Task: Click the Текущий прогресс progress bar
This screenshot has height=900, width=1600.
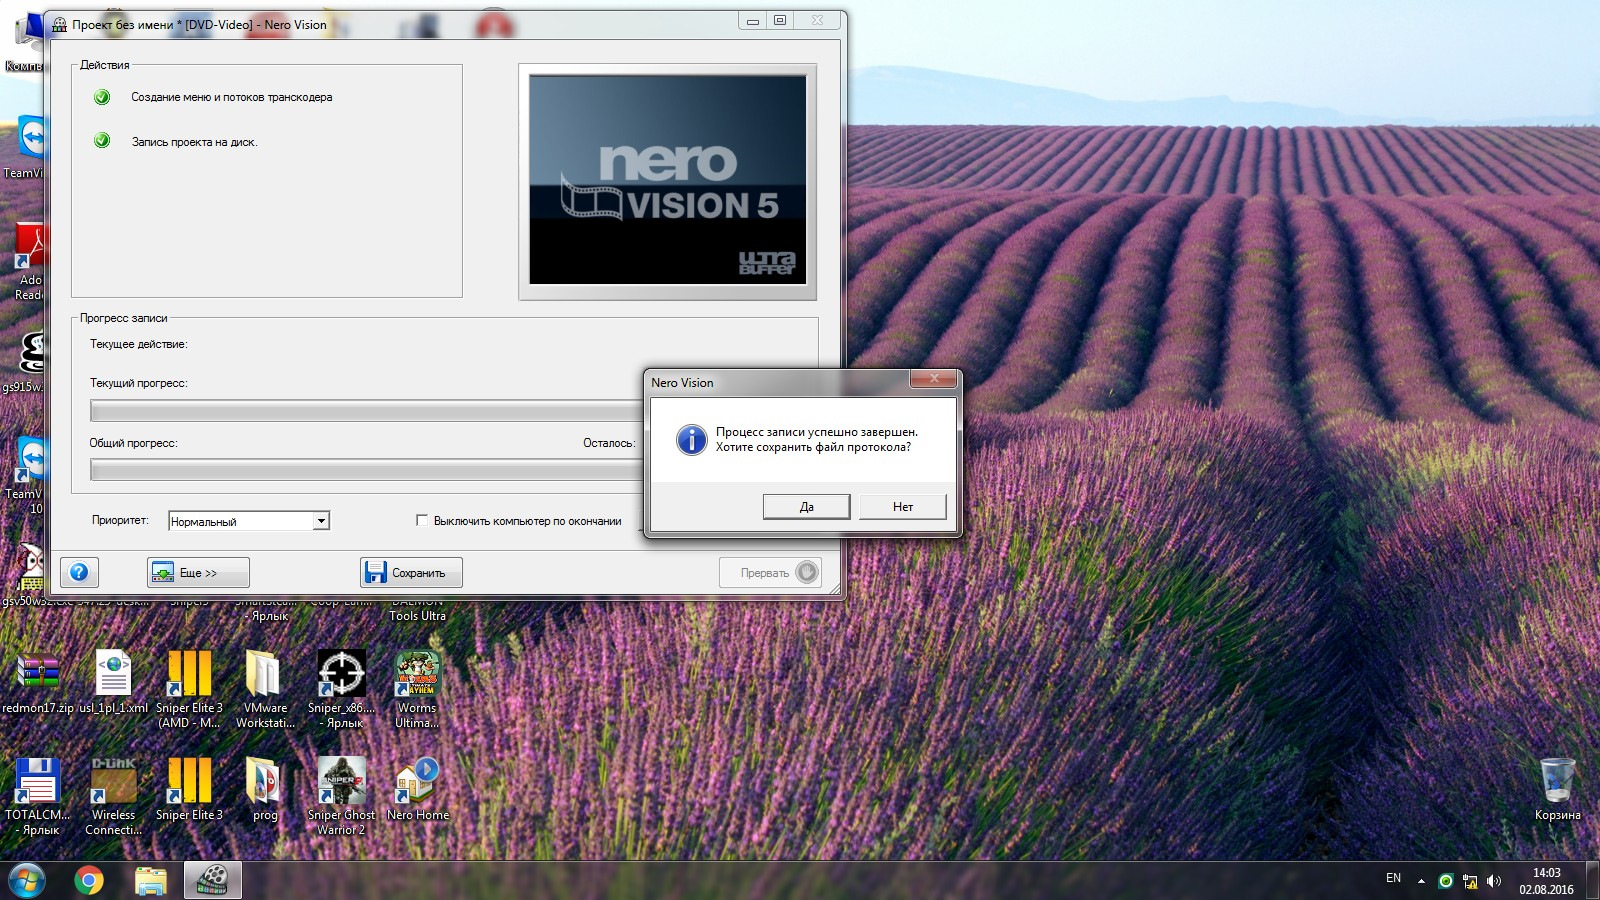Action: click(x=366, y=411)
